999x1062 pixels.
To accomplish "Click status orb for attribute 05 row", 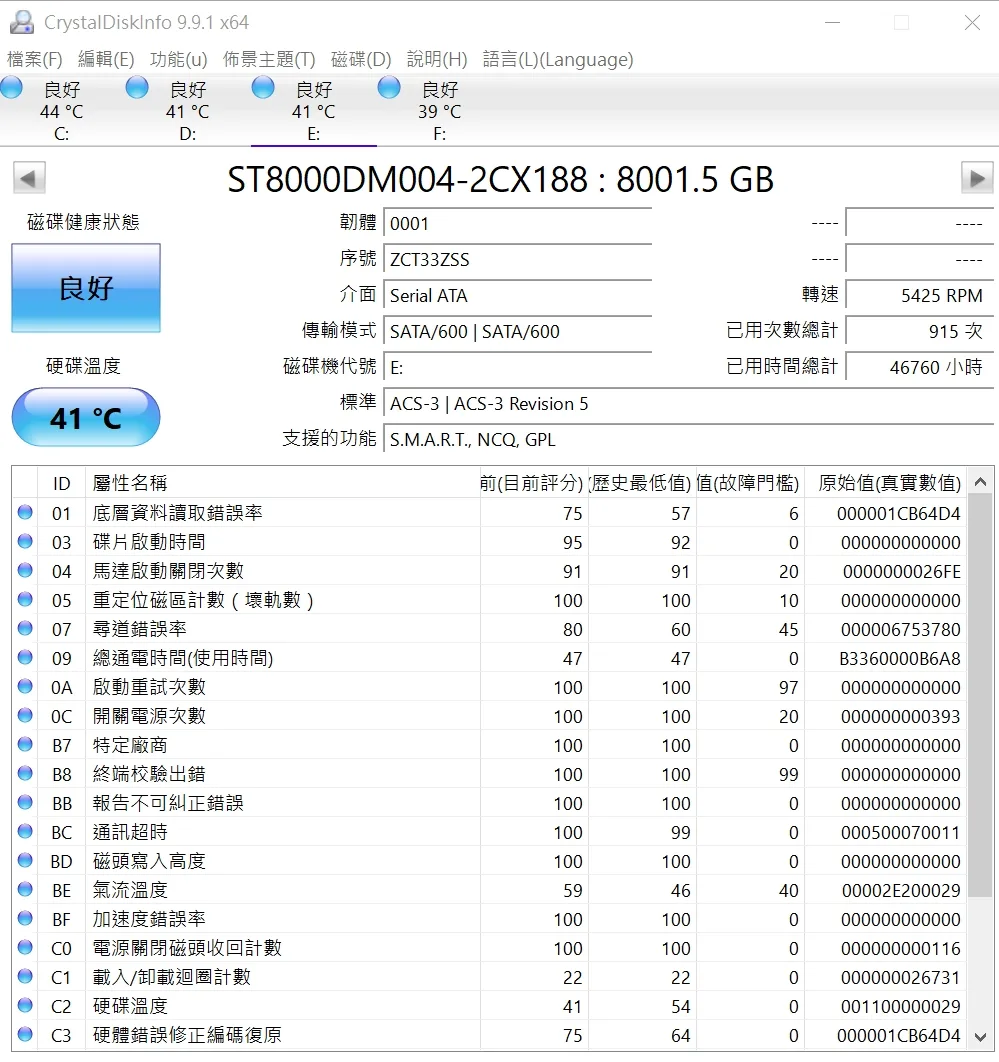I will 25,599.
